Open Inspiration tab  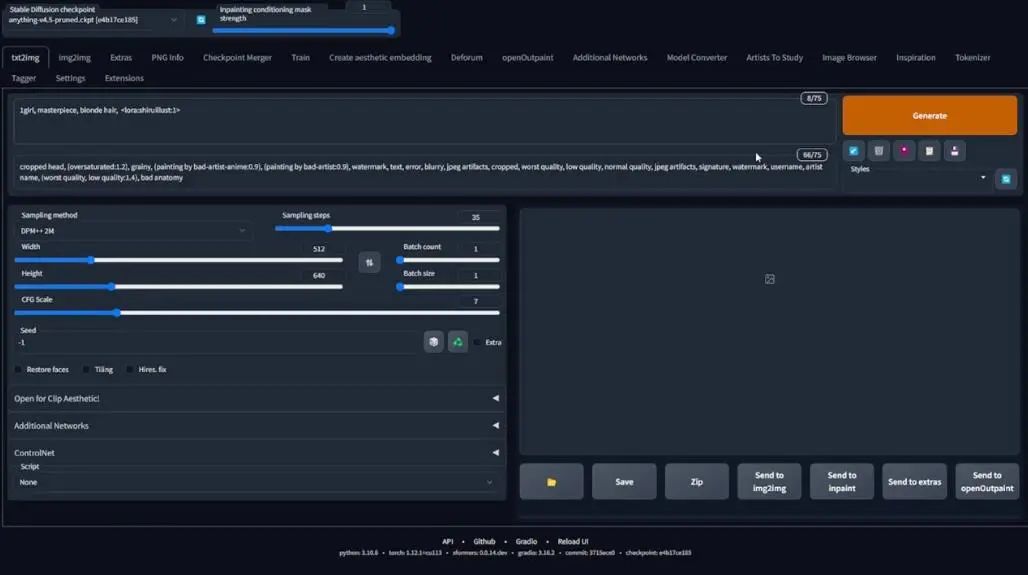point(916,58)
